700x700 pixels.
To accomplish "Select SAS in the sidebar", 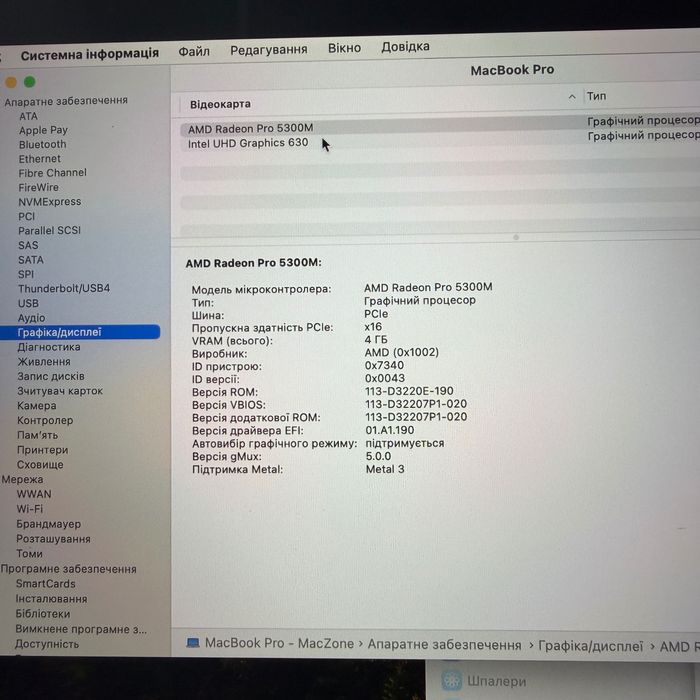I will click(x=28, y=245).
